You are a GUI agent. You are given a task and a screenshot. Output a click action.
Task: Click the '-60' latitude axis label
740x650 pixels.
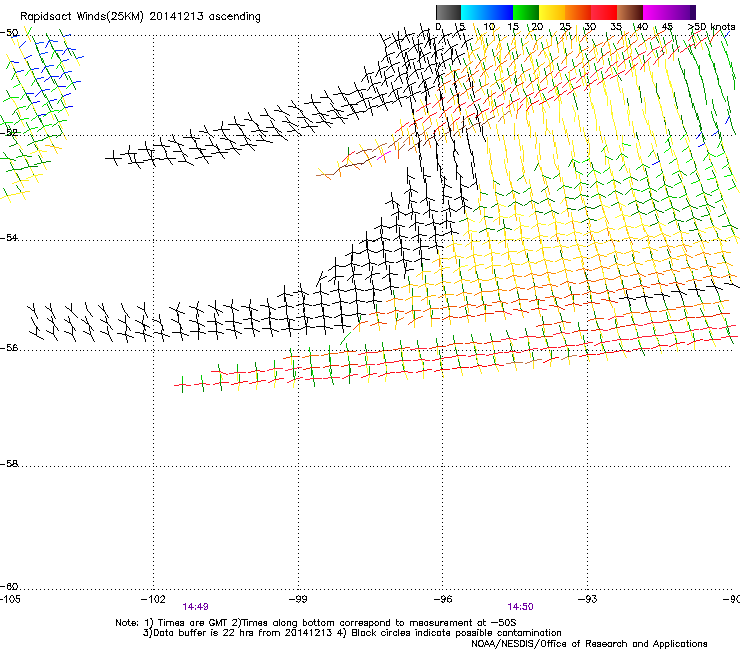pyautogui.click(x=9, y=586)
